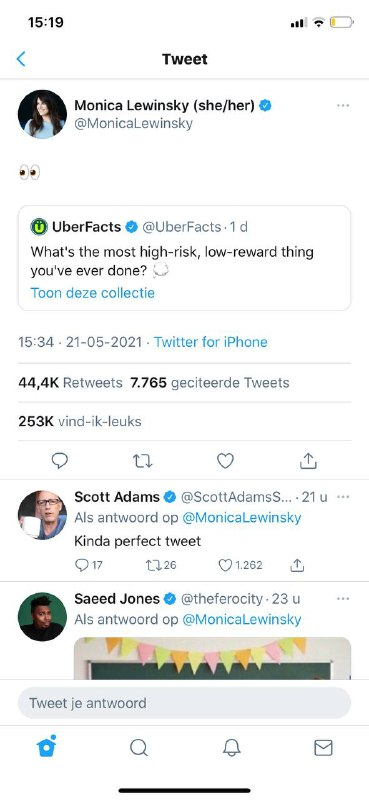Screen dimensions: 369x800
Task: Retweet the main tweet
Action: [x=142, y=461]
